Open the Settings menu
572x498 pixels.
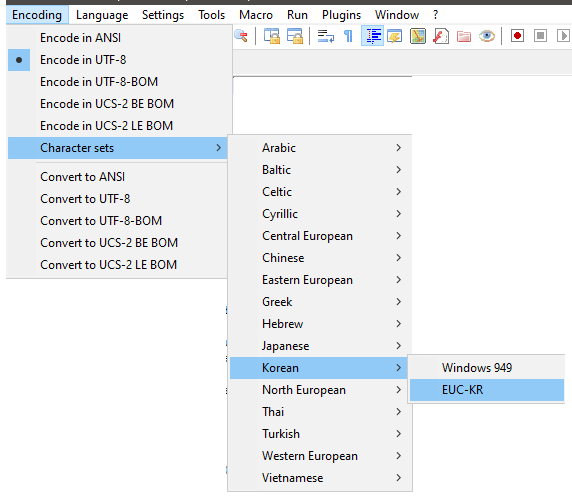click(x=163, y=15)
